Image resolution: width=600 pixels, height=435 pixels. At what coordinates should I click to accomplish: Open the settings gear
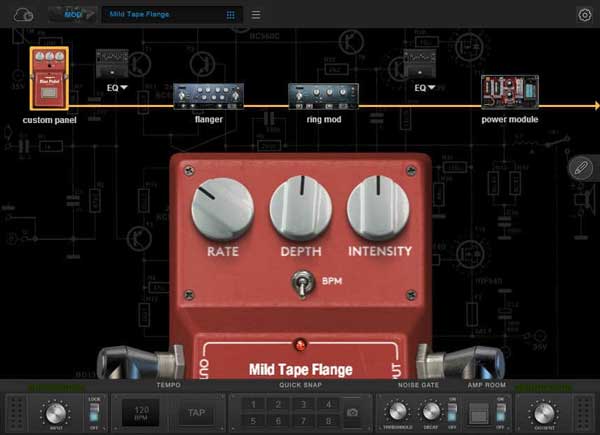pos(584,15)
